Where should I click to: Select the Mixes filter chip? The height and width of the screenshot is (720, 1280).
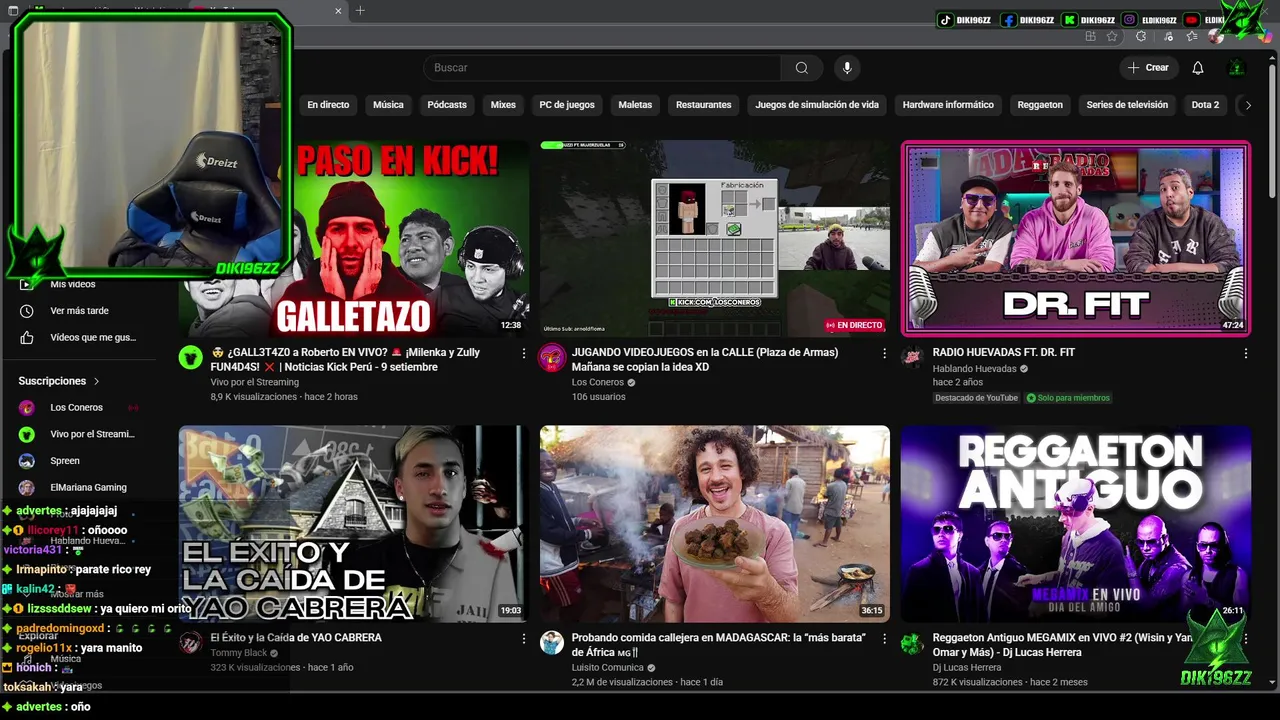tap(503, 105)
